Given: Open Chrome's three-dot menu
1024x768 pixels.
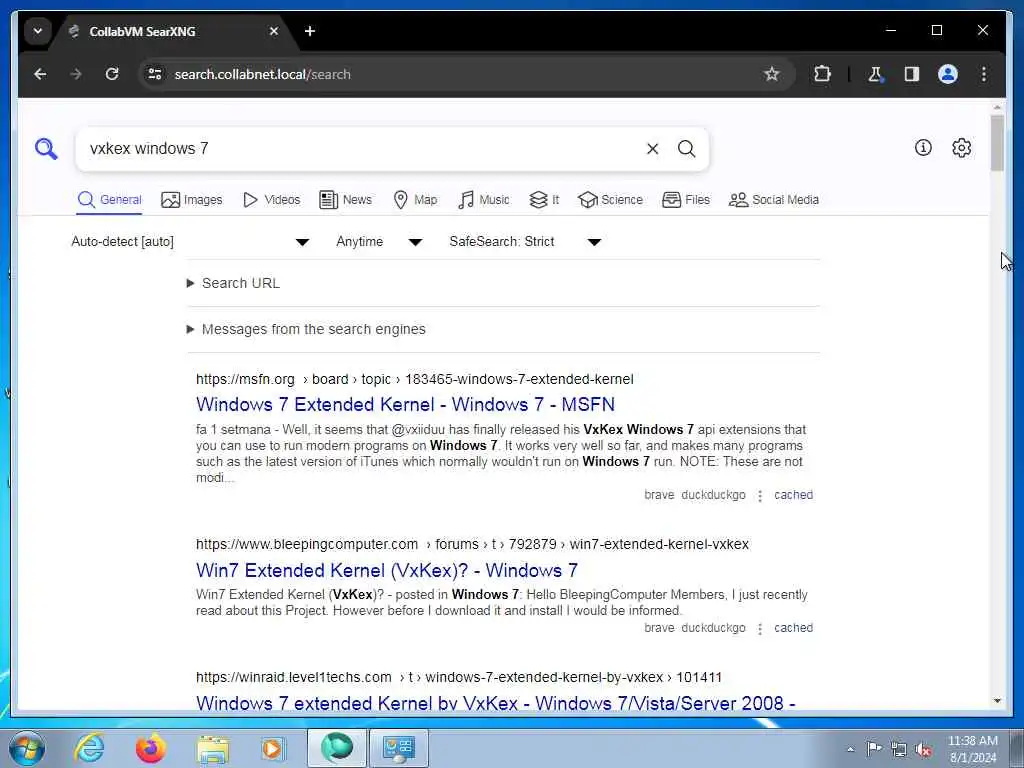Looking at the screenshot, I should [984, 74].
